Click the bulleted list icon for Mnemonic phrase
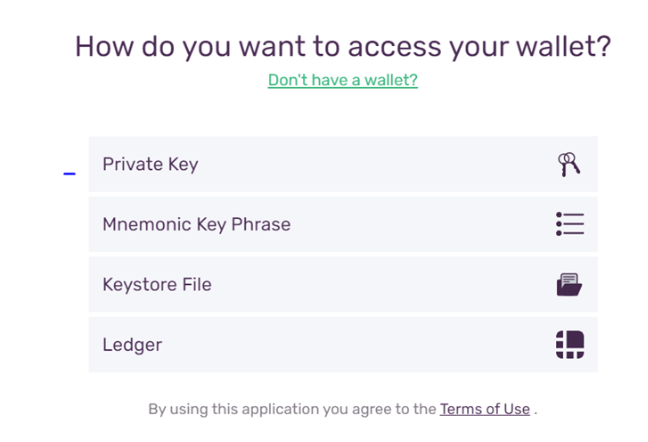 tap(570, 224)
